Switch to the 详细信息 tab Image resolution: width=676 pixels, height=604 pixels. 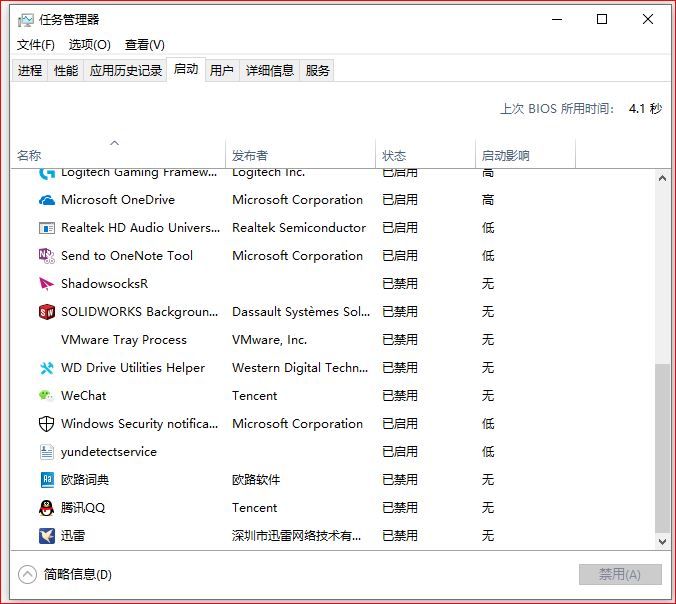(269, 70)
